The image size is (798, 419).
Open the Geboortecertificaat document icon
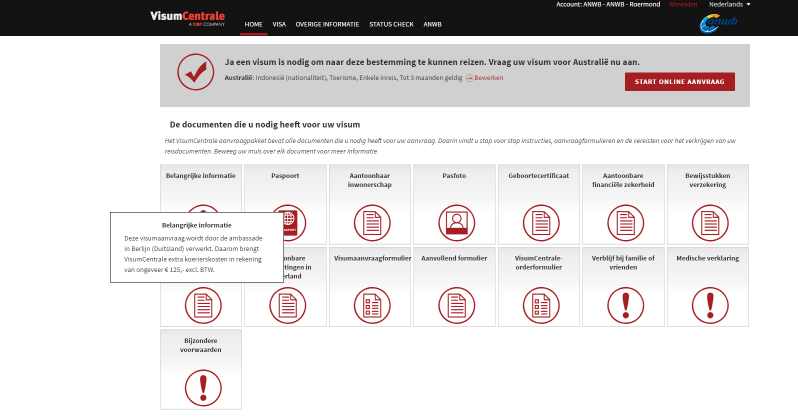coord(539,220)
